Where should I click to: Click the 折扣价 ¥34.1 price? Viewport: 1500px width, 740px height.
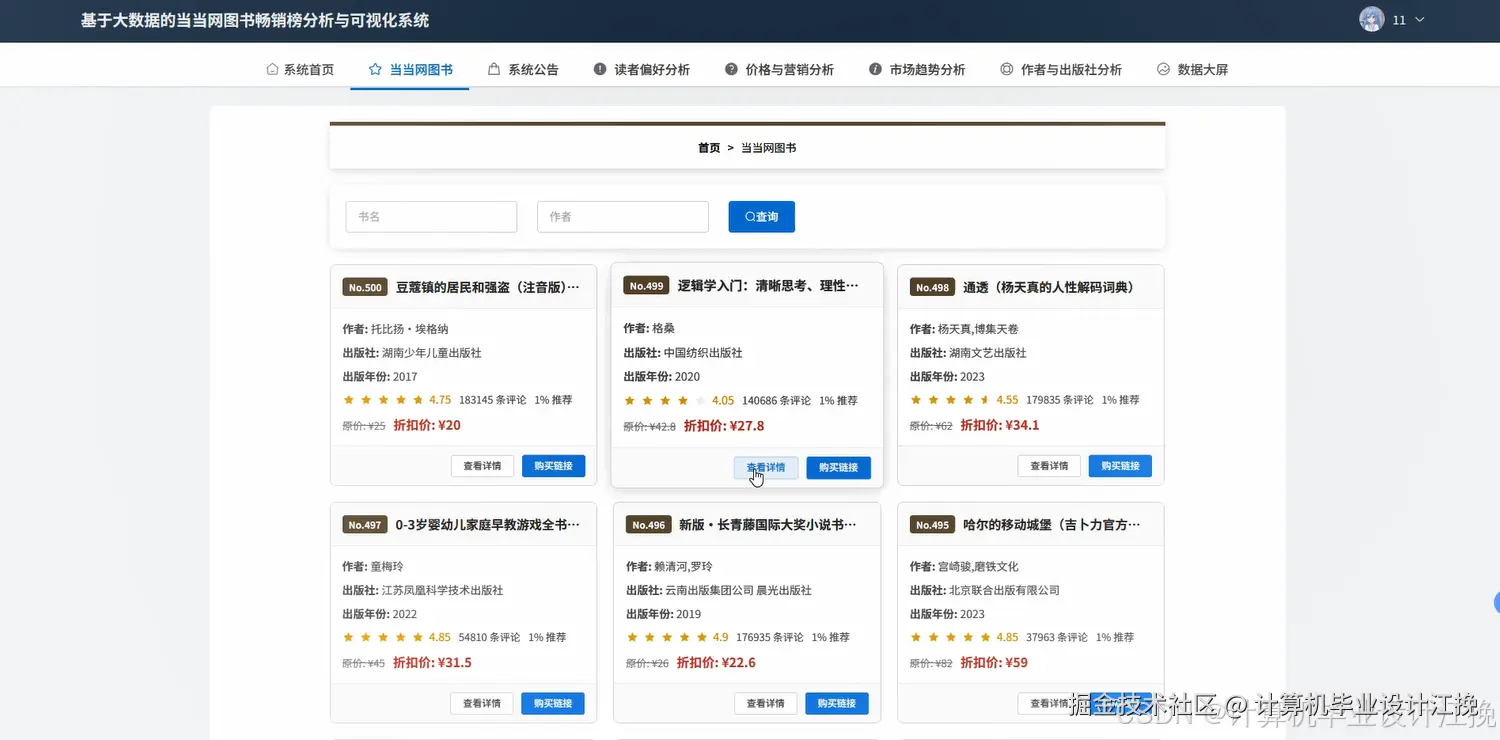[x=1000, y=425]
